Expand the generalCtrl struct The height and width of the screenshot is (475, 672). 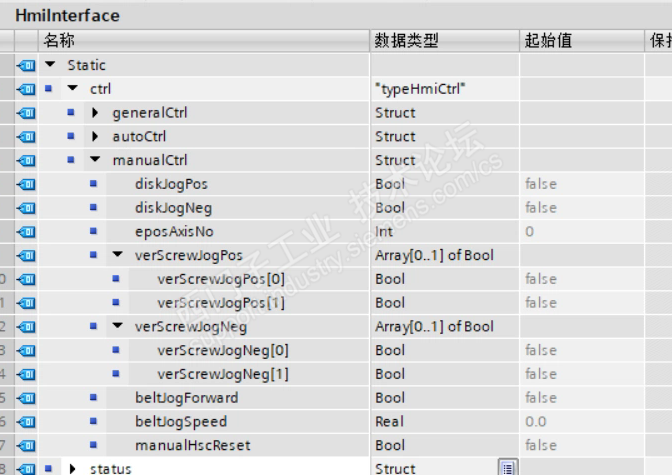(x=95, y=113)
